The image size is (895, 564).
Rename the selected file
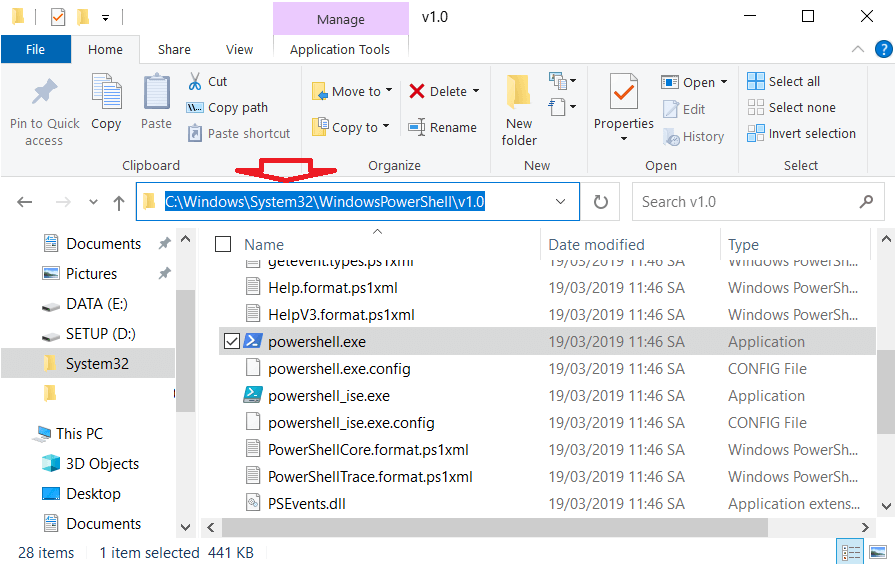(x=442, y=127)
